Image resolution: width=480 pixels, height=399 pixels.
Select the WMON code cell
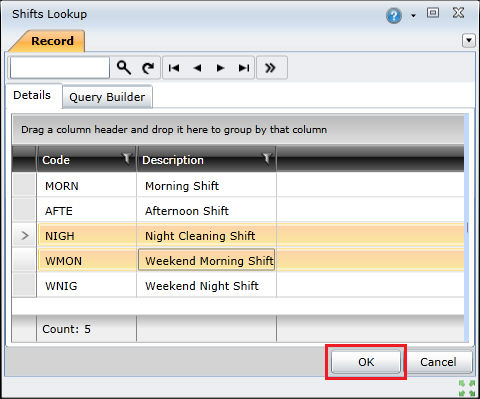pyautogui.click(x=86, y=261)
